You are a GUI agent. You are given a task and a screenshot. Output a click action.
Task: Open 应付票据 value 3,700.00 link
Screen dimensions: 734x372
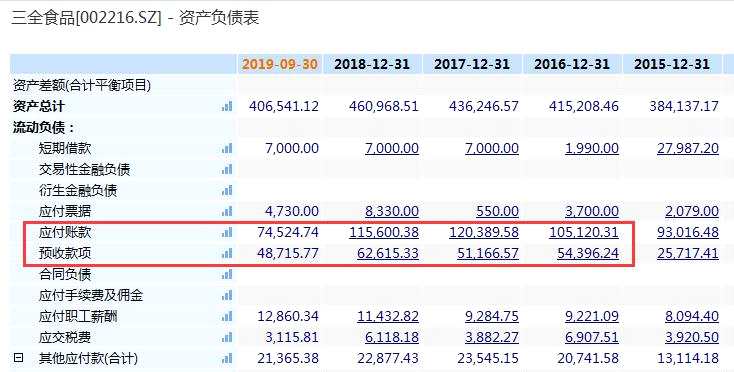point(592,212)
